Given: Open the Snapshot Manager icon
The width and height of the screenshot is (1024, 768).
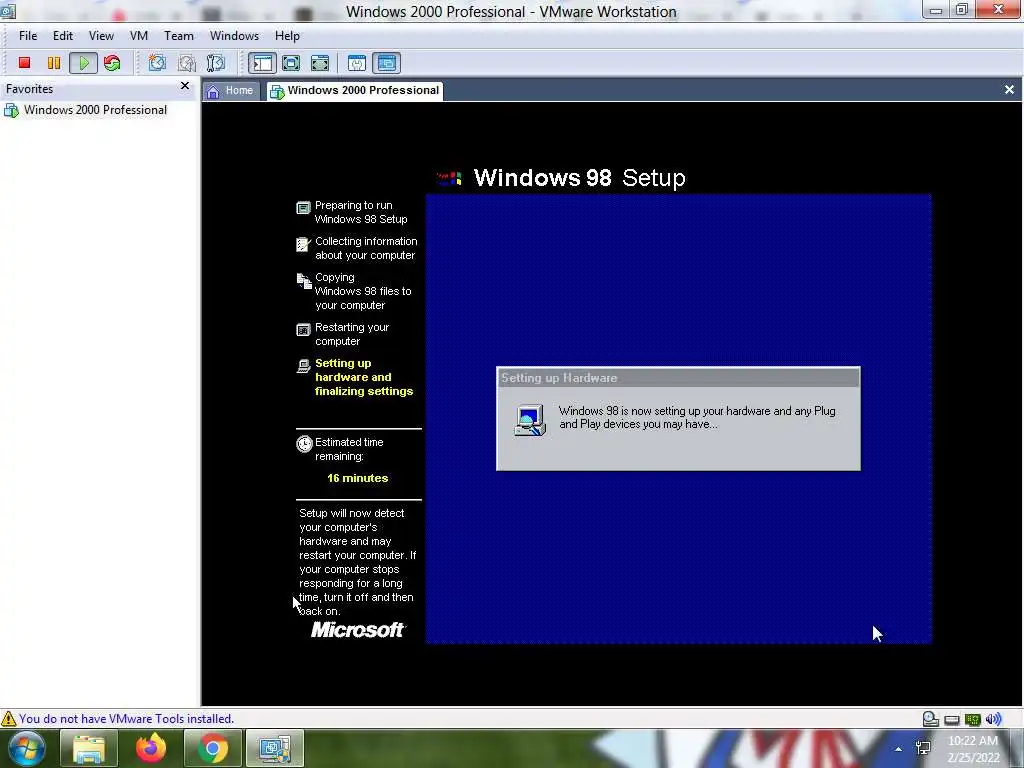Looking at the screenshot, I should tap(216, 63).
